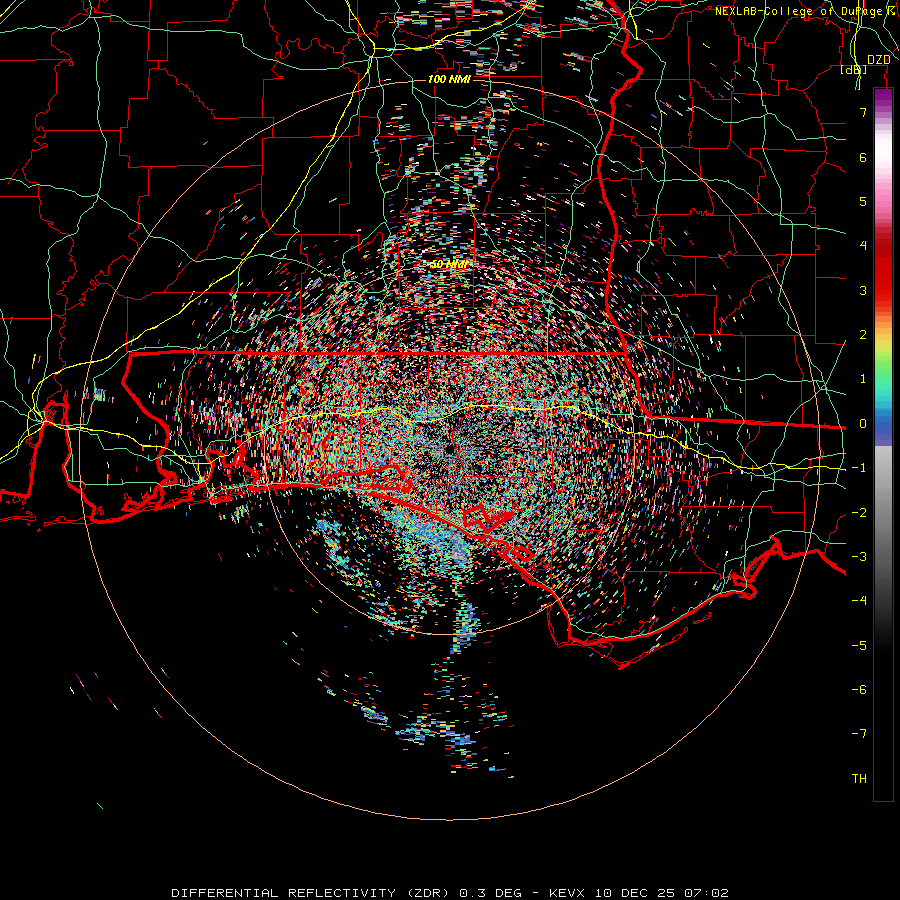This screenshot has height=900, width=900.
Task: Click the "3" value on the dB scale
Action: click(x=863, y=290)
